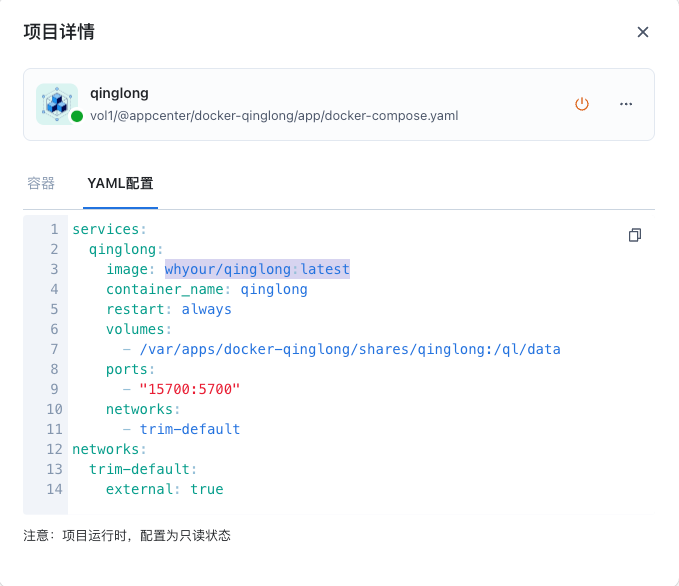The height and width of the screenshot is (586, 679).
Task: Click the volumes path on line 7
Action: click(x=350, y=349)
